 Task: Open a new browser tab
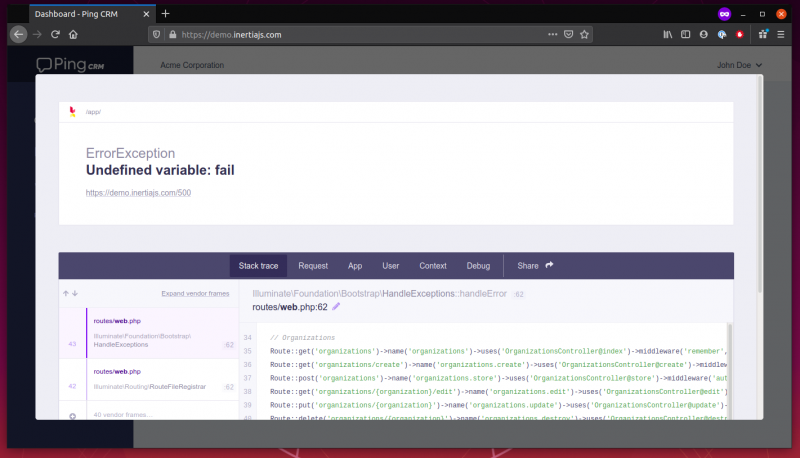(165, 14)
